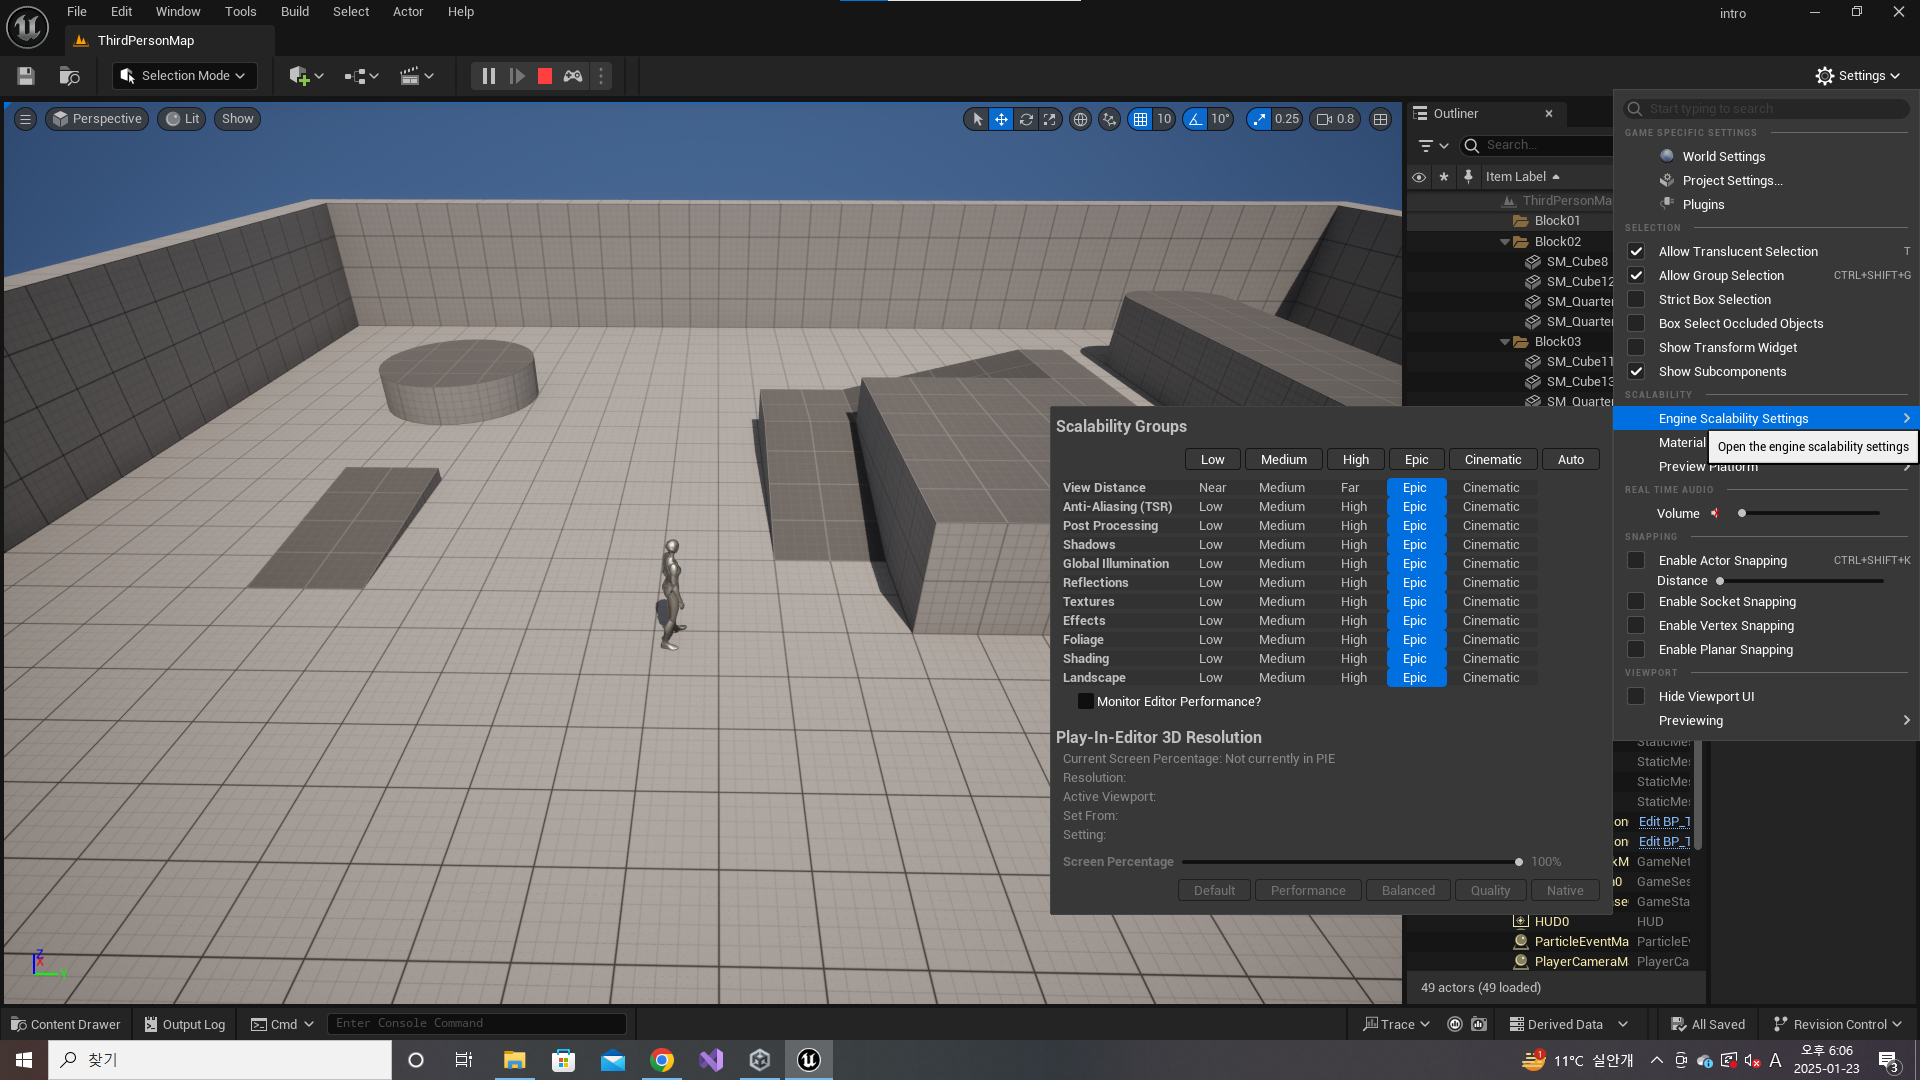Open the Actor menu
Screen dimensions: 1920x1080
pos(408,12)
